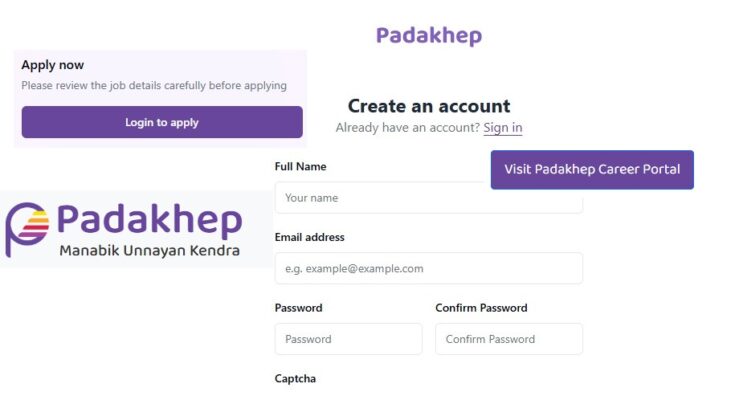
Task: Open the Sign in link
Action: [x=502, y=128]
